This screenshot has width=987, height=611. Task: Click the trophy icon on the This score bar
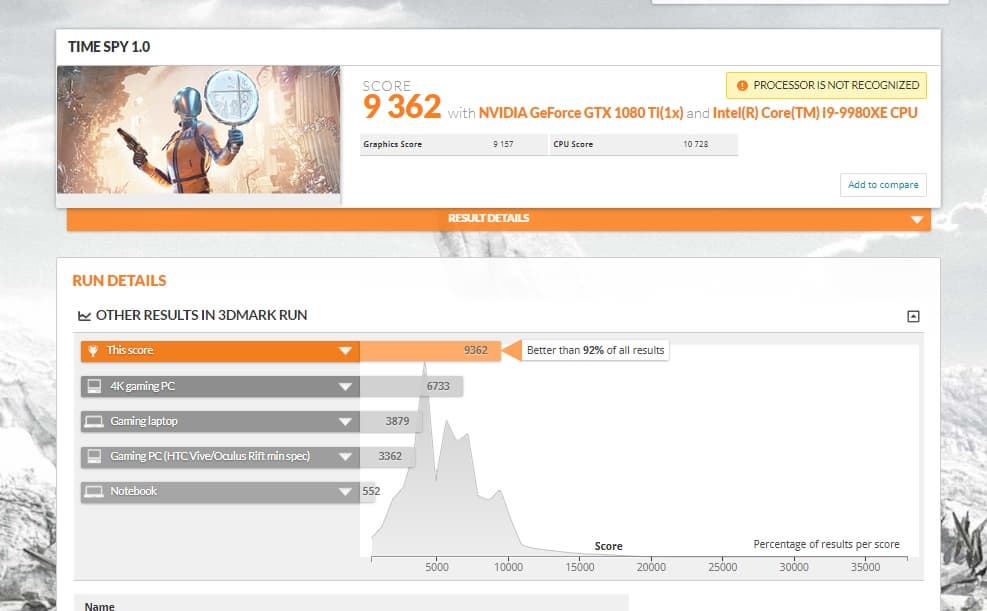[x=92, y=351]
